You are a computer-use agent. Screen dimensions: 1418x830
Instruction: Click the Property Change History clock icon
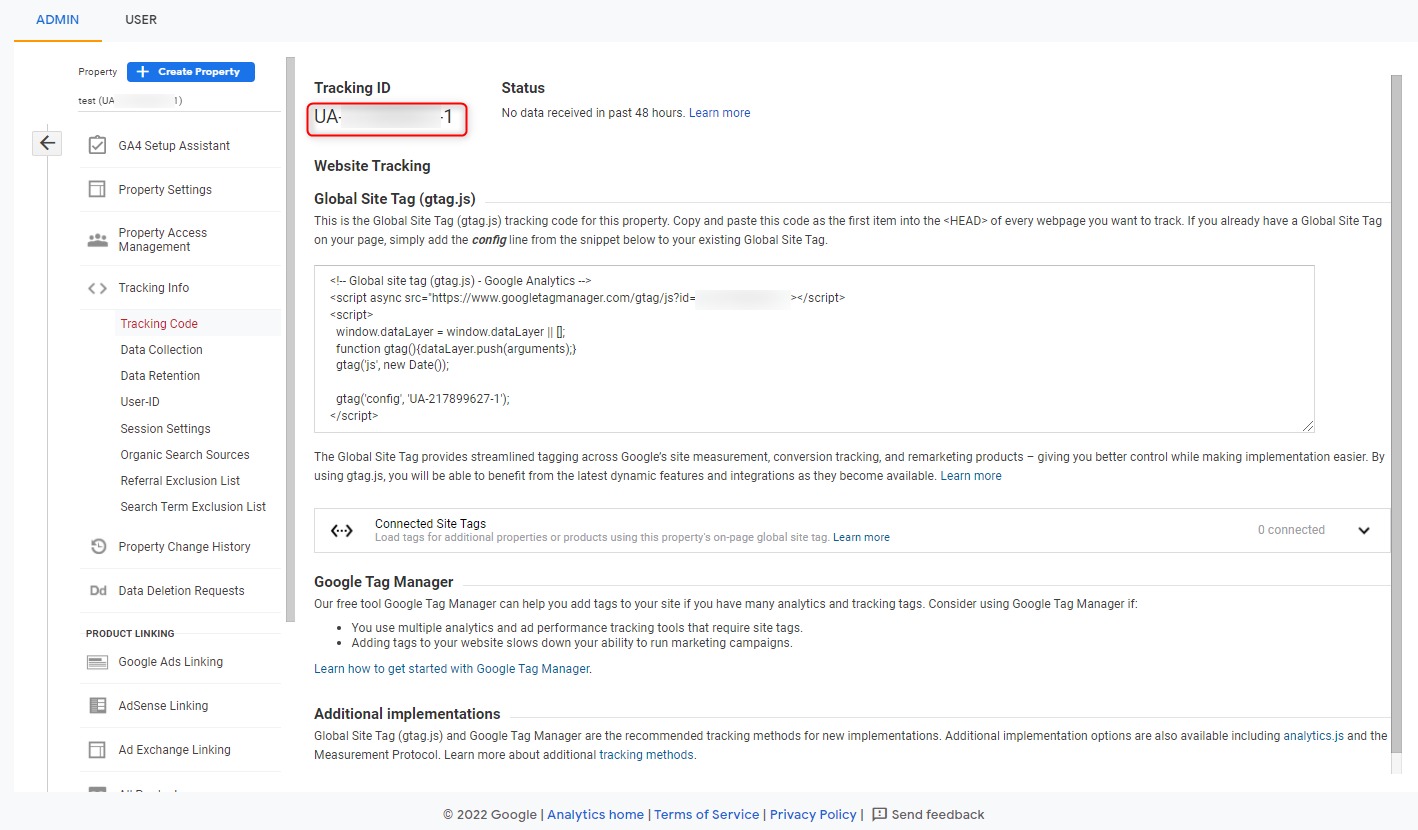pos(97,546)
